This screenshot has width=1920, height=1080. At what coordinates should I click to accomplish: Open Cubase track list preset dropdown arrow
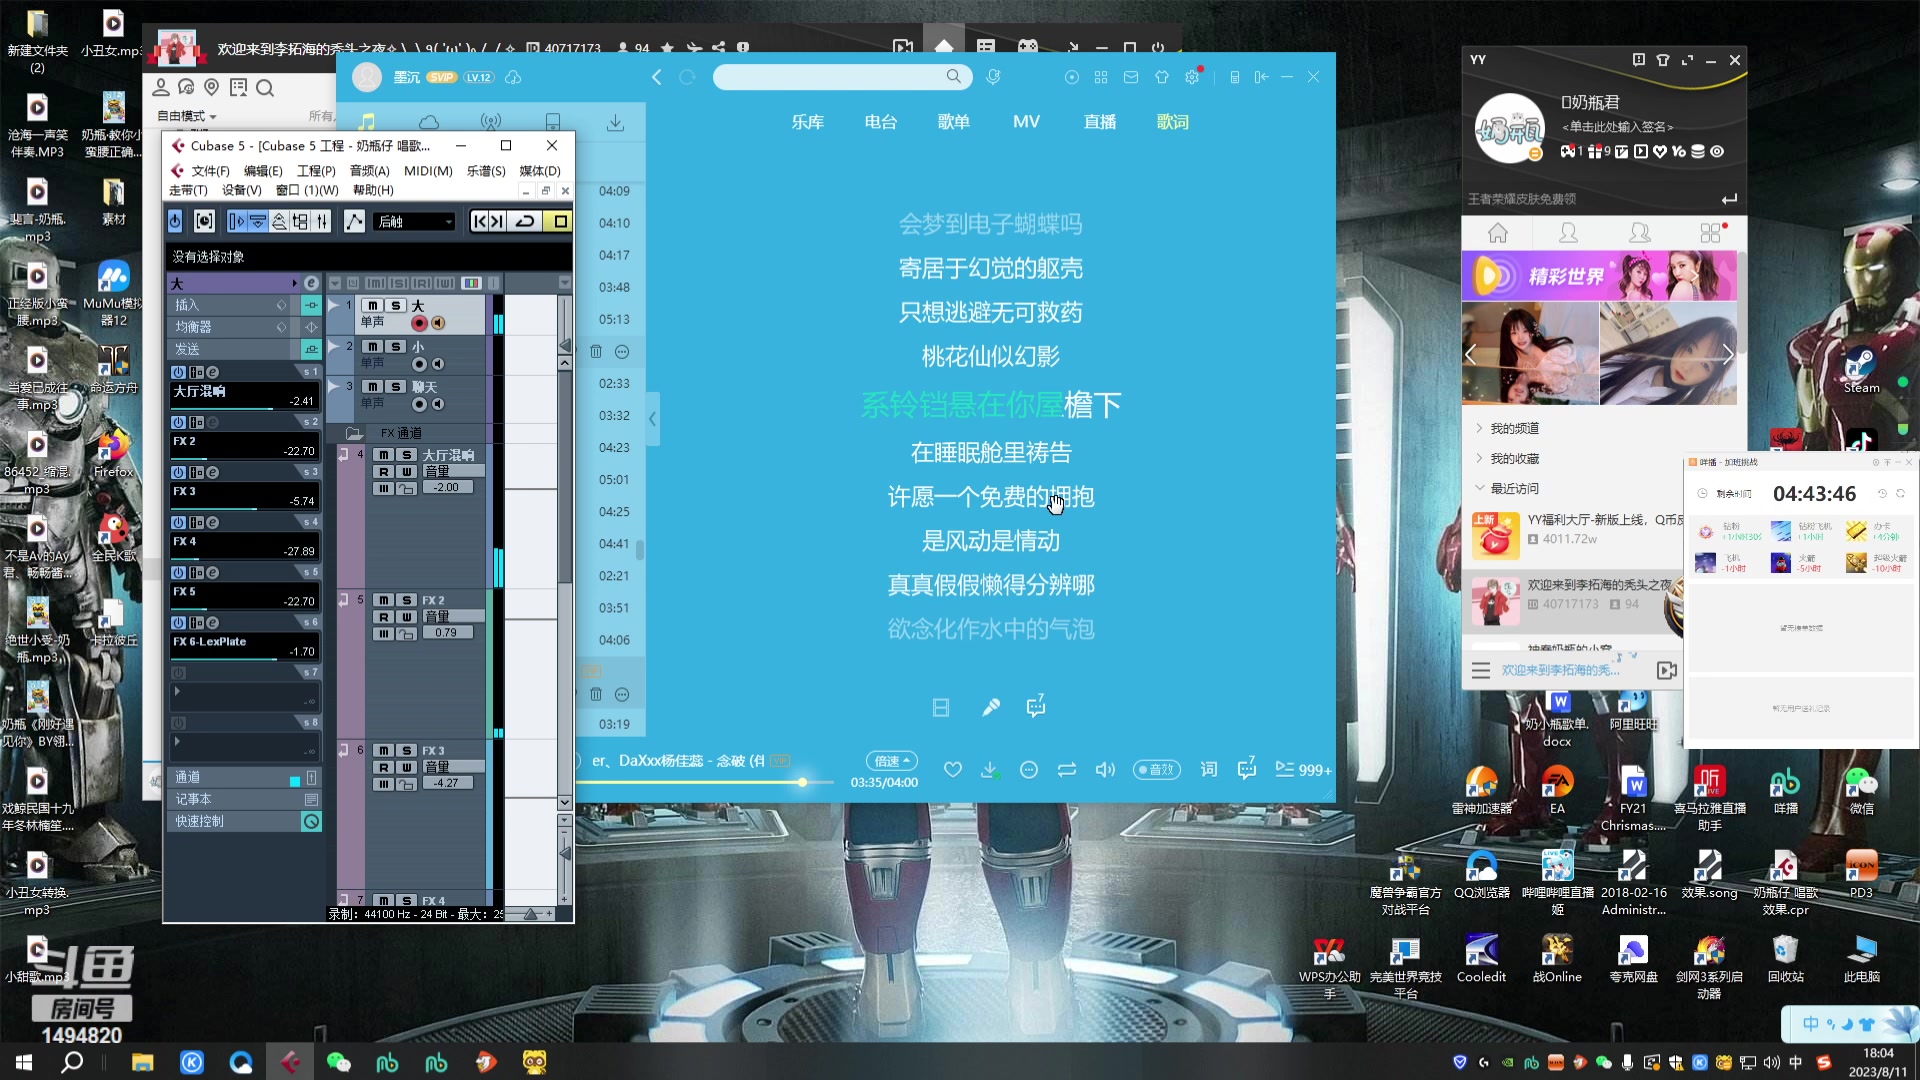[x=335, y=284]
